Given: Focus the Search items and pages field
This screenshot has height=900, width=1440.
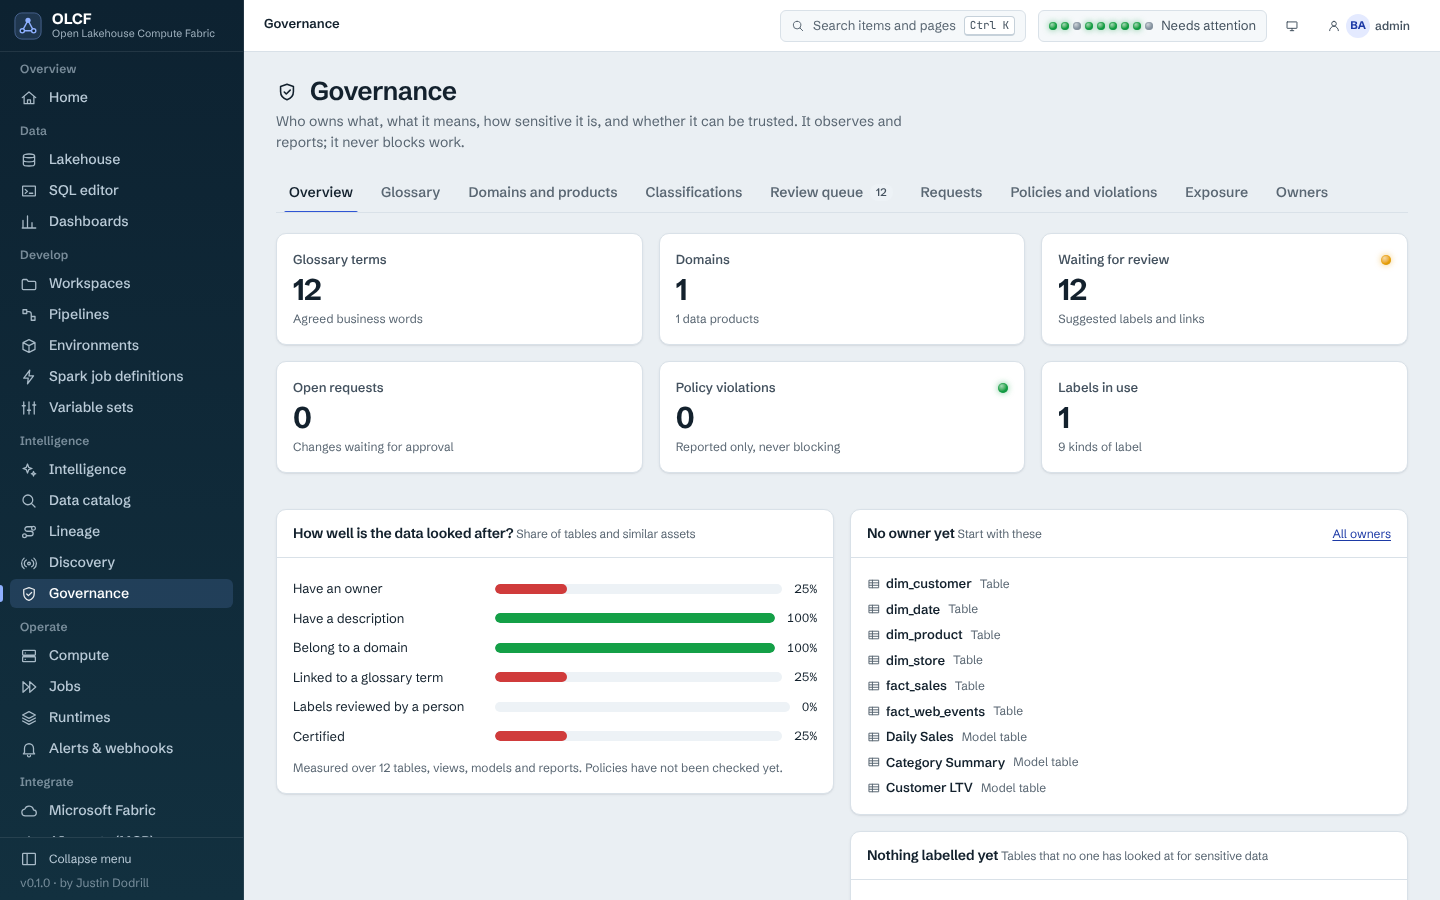Looking at the screenshot, I should (x=903, y=26).
